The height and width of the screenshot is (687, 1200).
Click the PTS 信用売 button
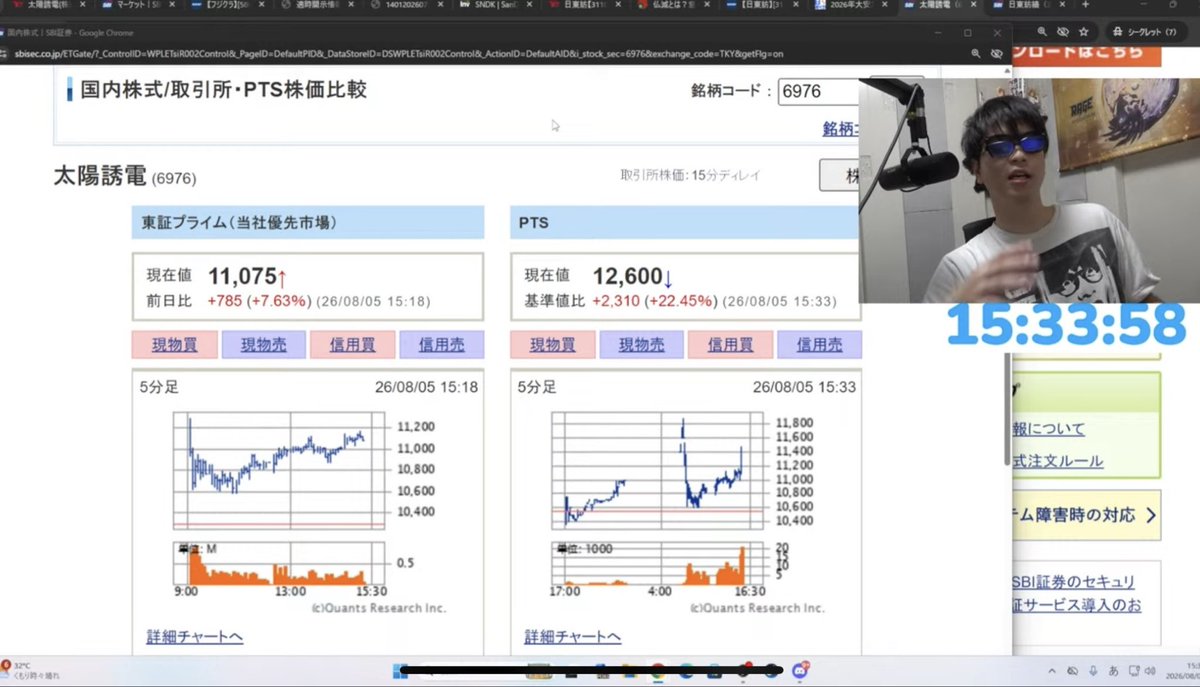click(819, 345)
